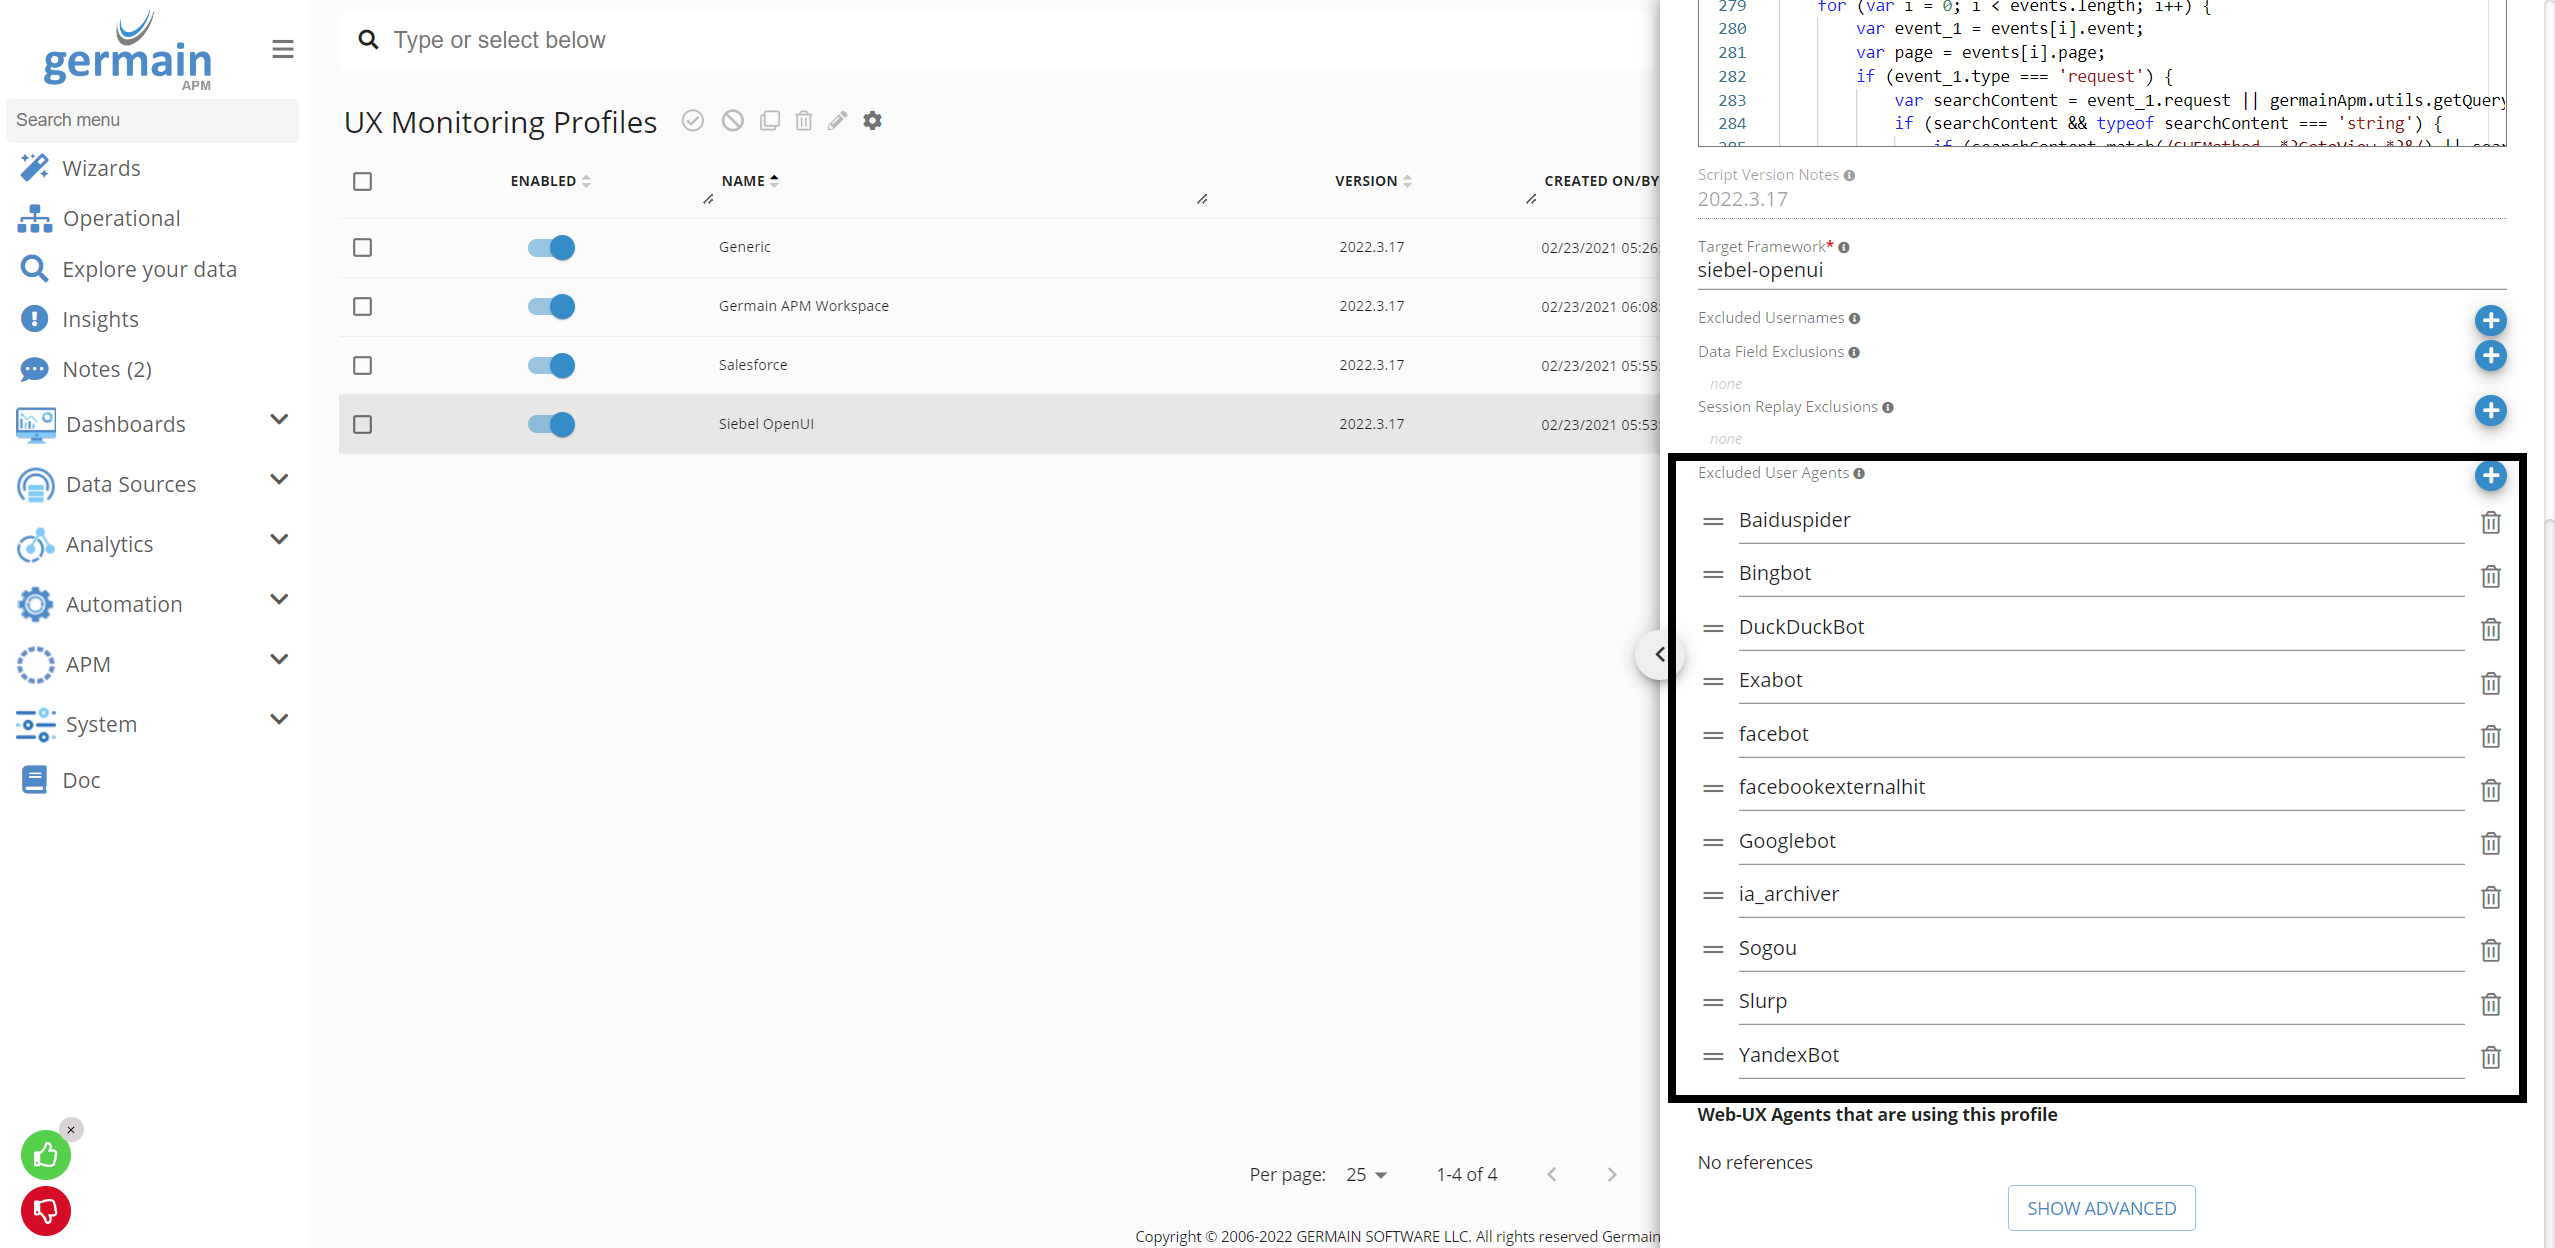This screenshot has height=1248, width=2555.
Task: Click the hamburger menu next to the germain logo
Action: 283,47
